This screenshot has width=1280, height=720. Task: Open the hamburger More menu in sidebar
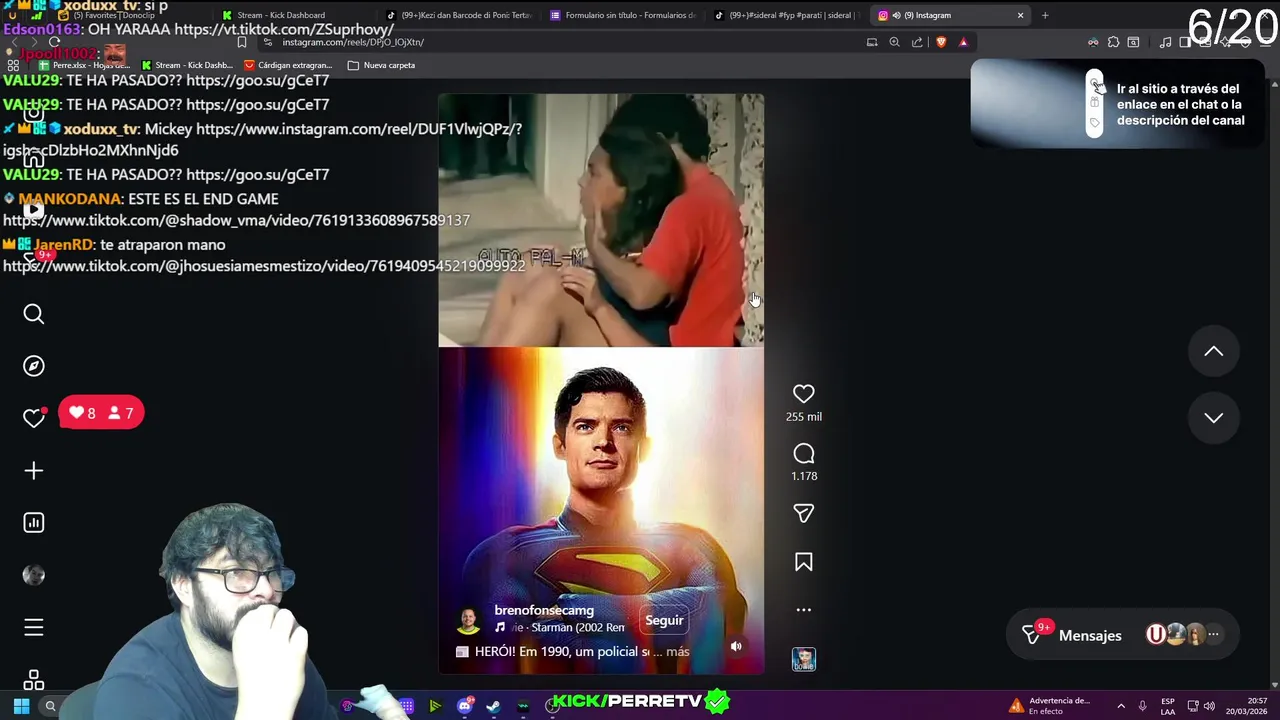pos(34,627)
